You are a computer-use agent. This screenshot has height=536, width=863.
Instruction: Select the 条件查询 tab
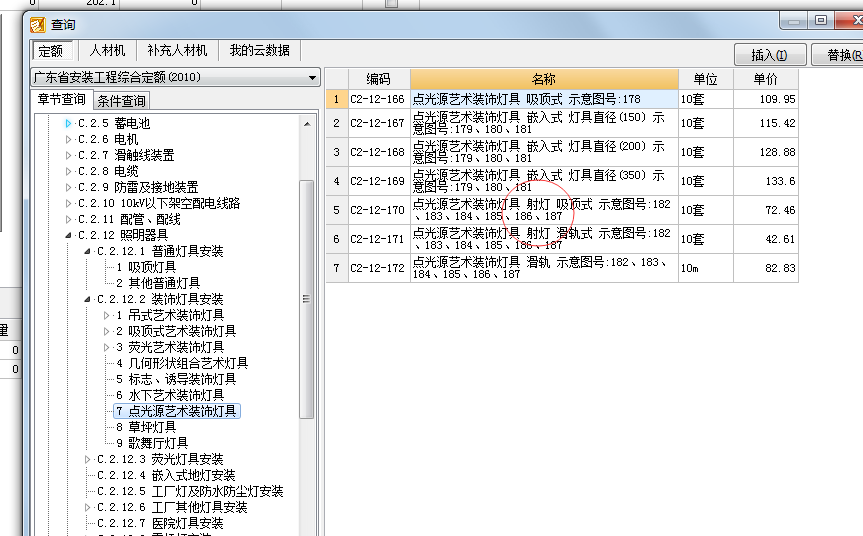121,101
